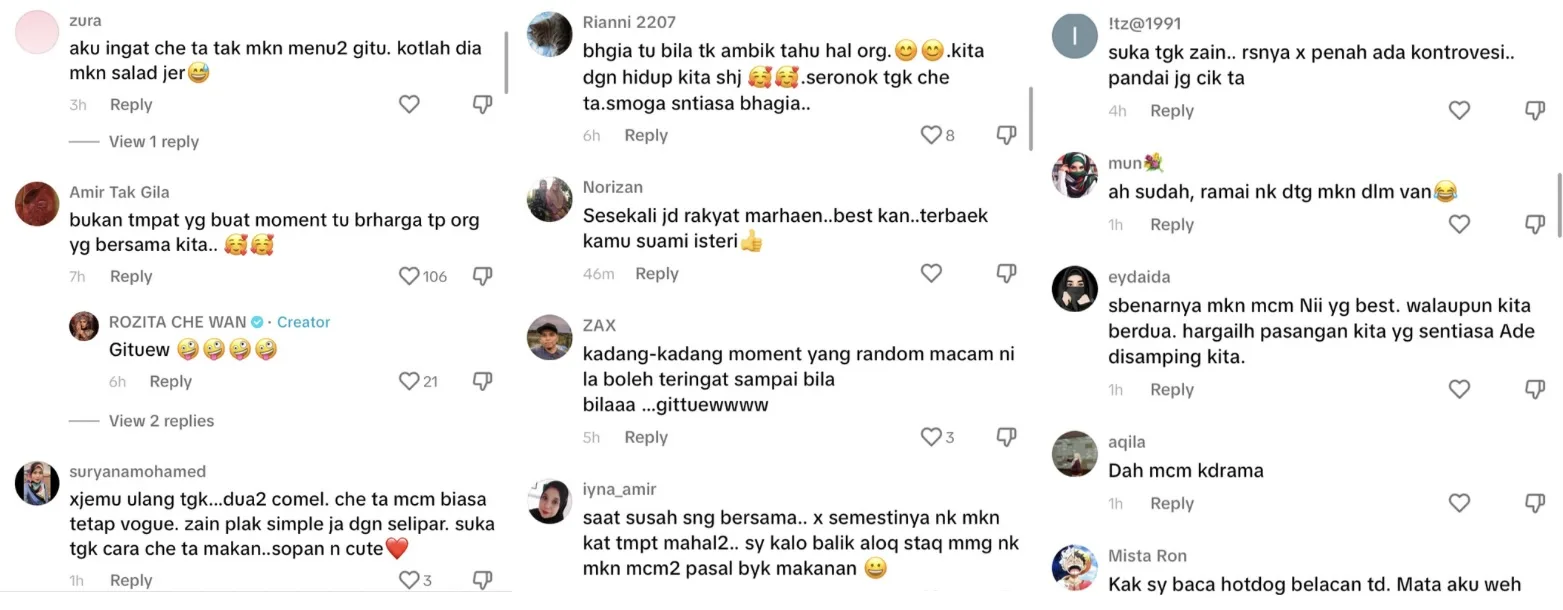Toggle like on suryanamohamed's comment
The image size is (1563, 610).
[409, 580]
